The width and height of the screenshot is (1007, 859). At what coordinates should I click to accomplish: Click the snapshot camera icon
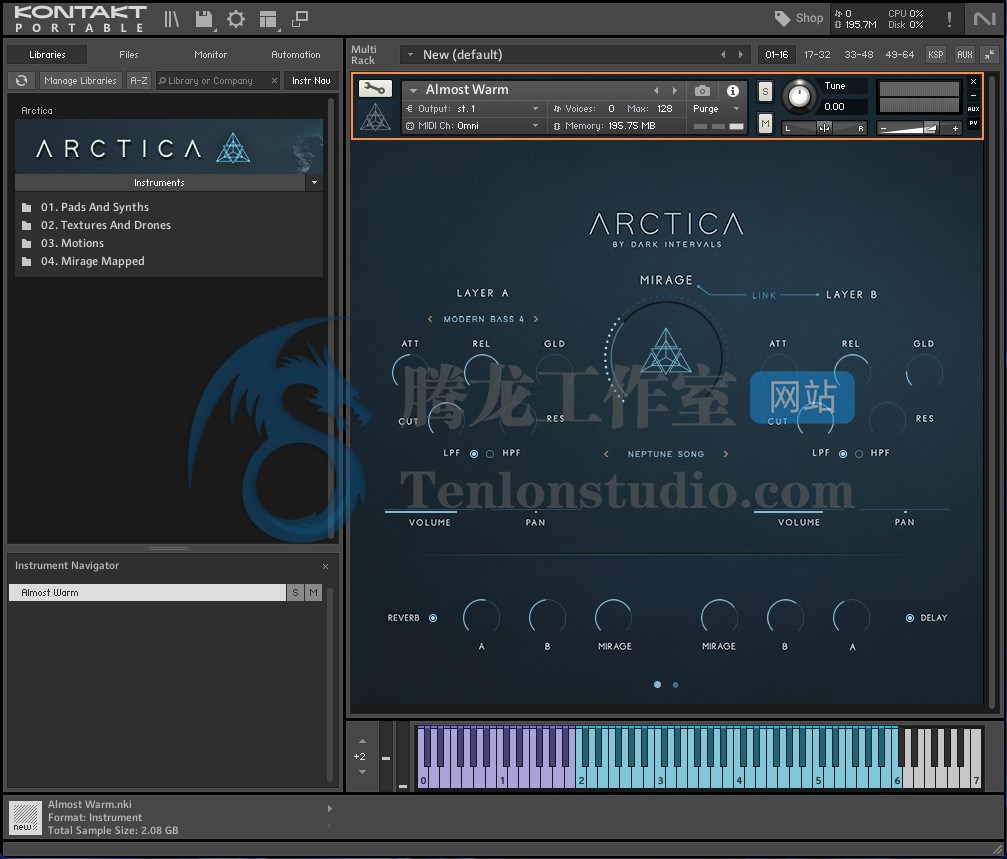click(x=703, y=91)
